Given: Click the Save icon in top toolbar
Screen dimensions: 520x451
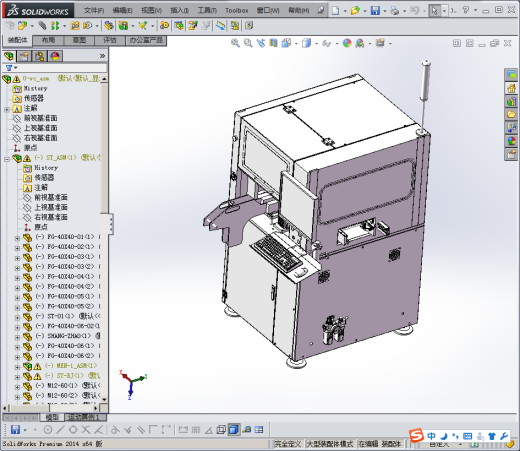Looking at the screenshot, I should point(375,11).
